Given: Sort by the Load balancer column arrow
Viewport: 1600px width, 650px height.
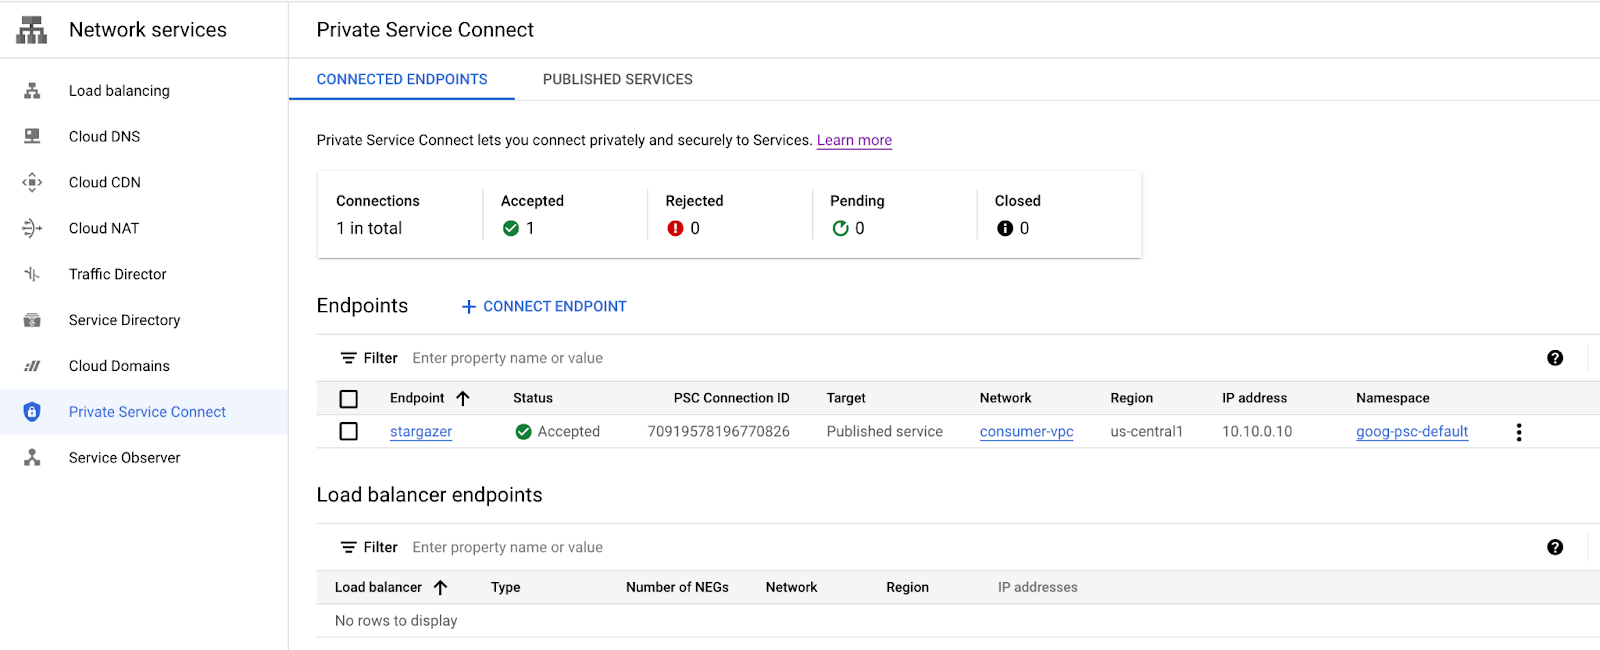Looking at the screenshot, I should 440,588.
